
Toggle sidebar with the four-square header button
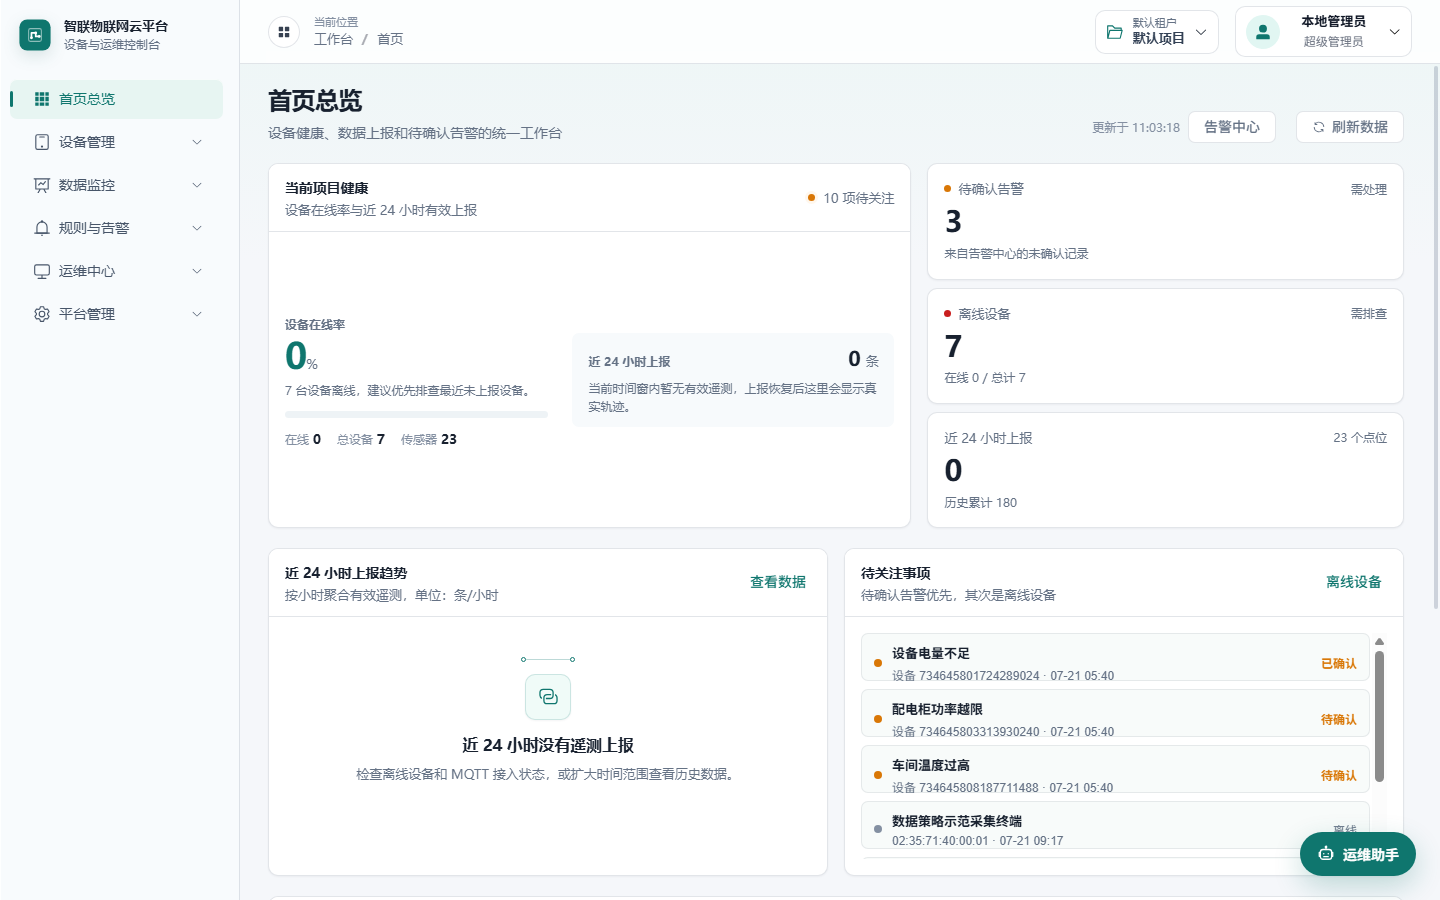point(284,32)
